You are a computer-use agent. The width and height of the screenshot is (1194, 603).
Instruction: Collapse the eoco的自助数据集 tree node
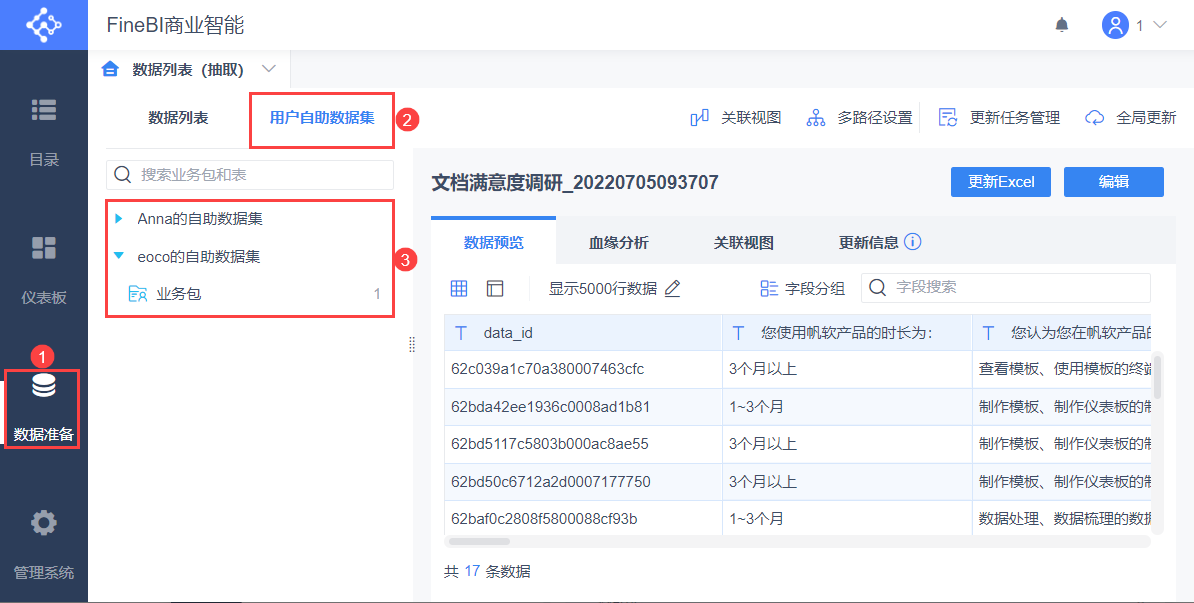point(118,257)
